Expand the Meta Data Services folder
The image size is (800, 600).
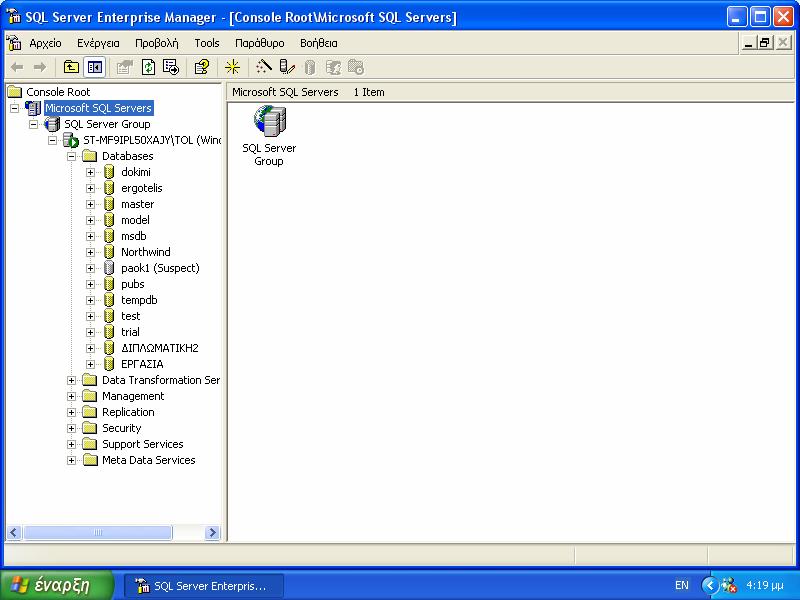tap(71, 460)
